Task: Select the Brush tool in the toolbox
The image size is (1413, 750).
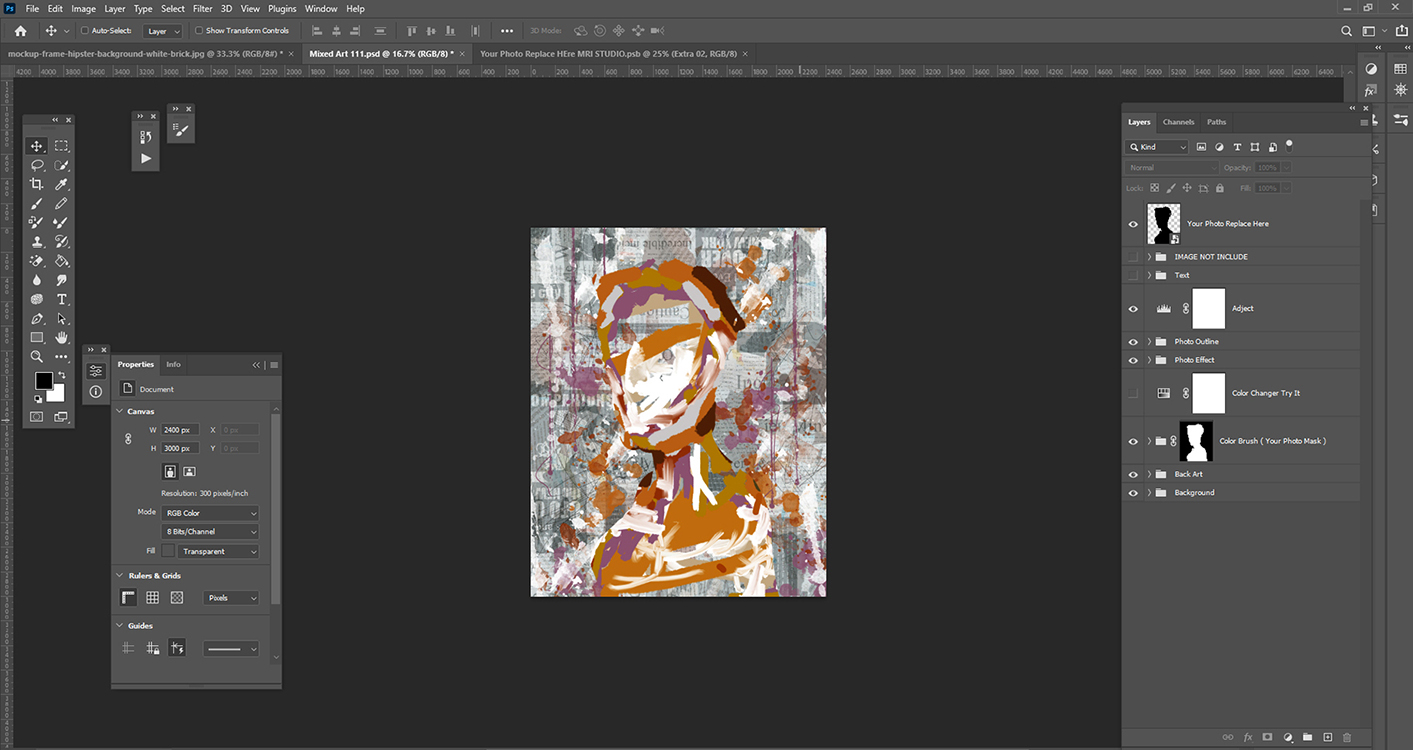Action: point(37,203)
